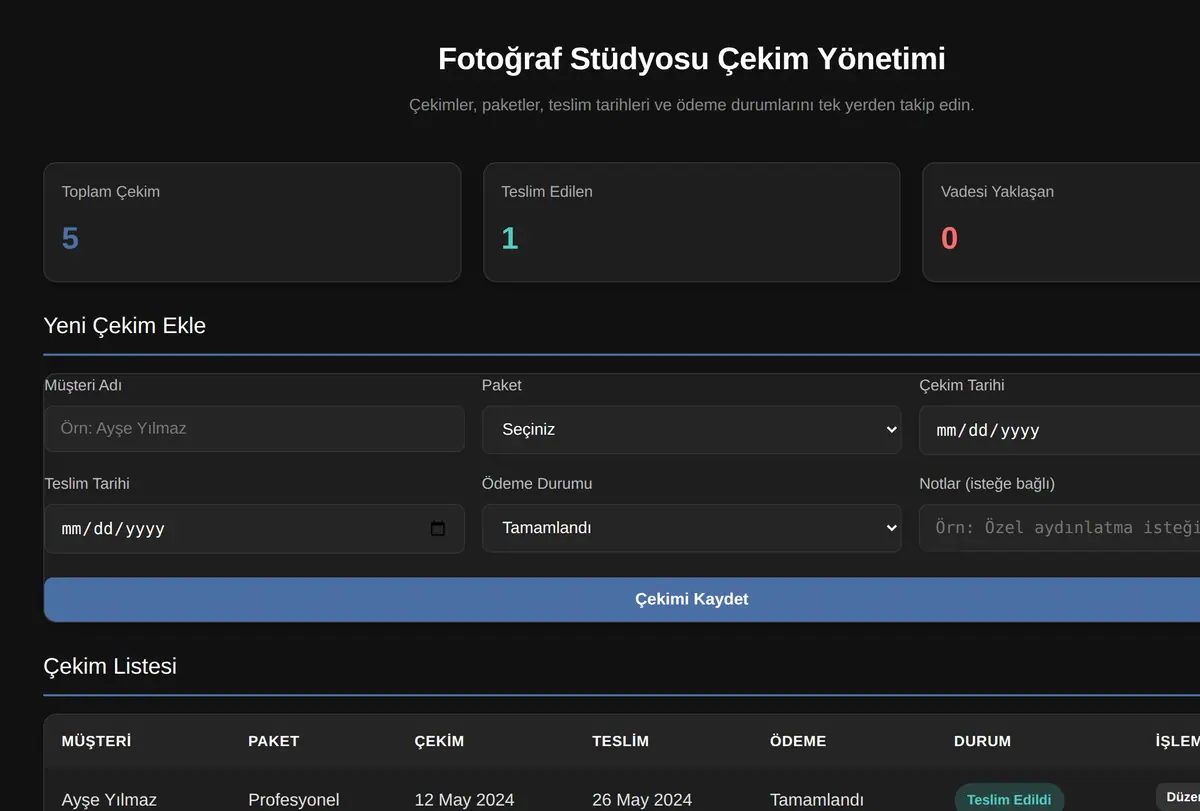
Task: Click the İŞLEM column header
Action: coord(1178,741)
